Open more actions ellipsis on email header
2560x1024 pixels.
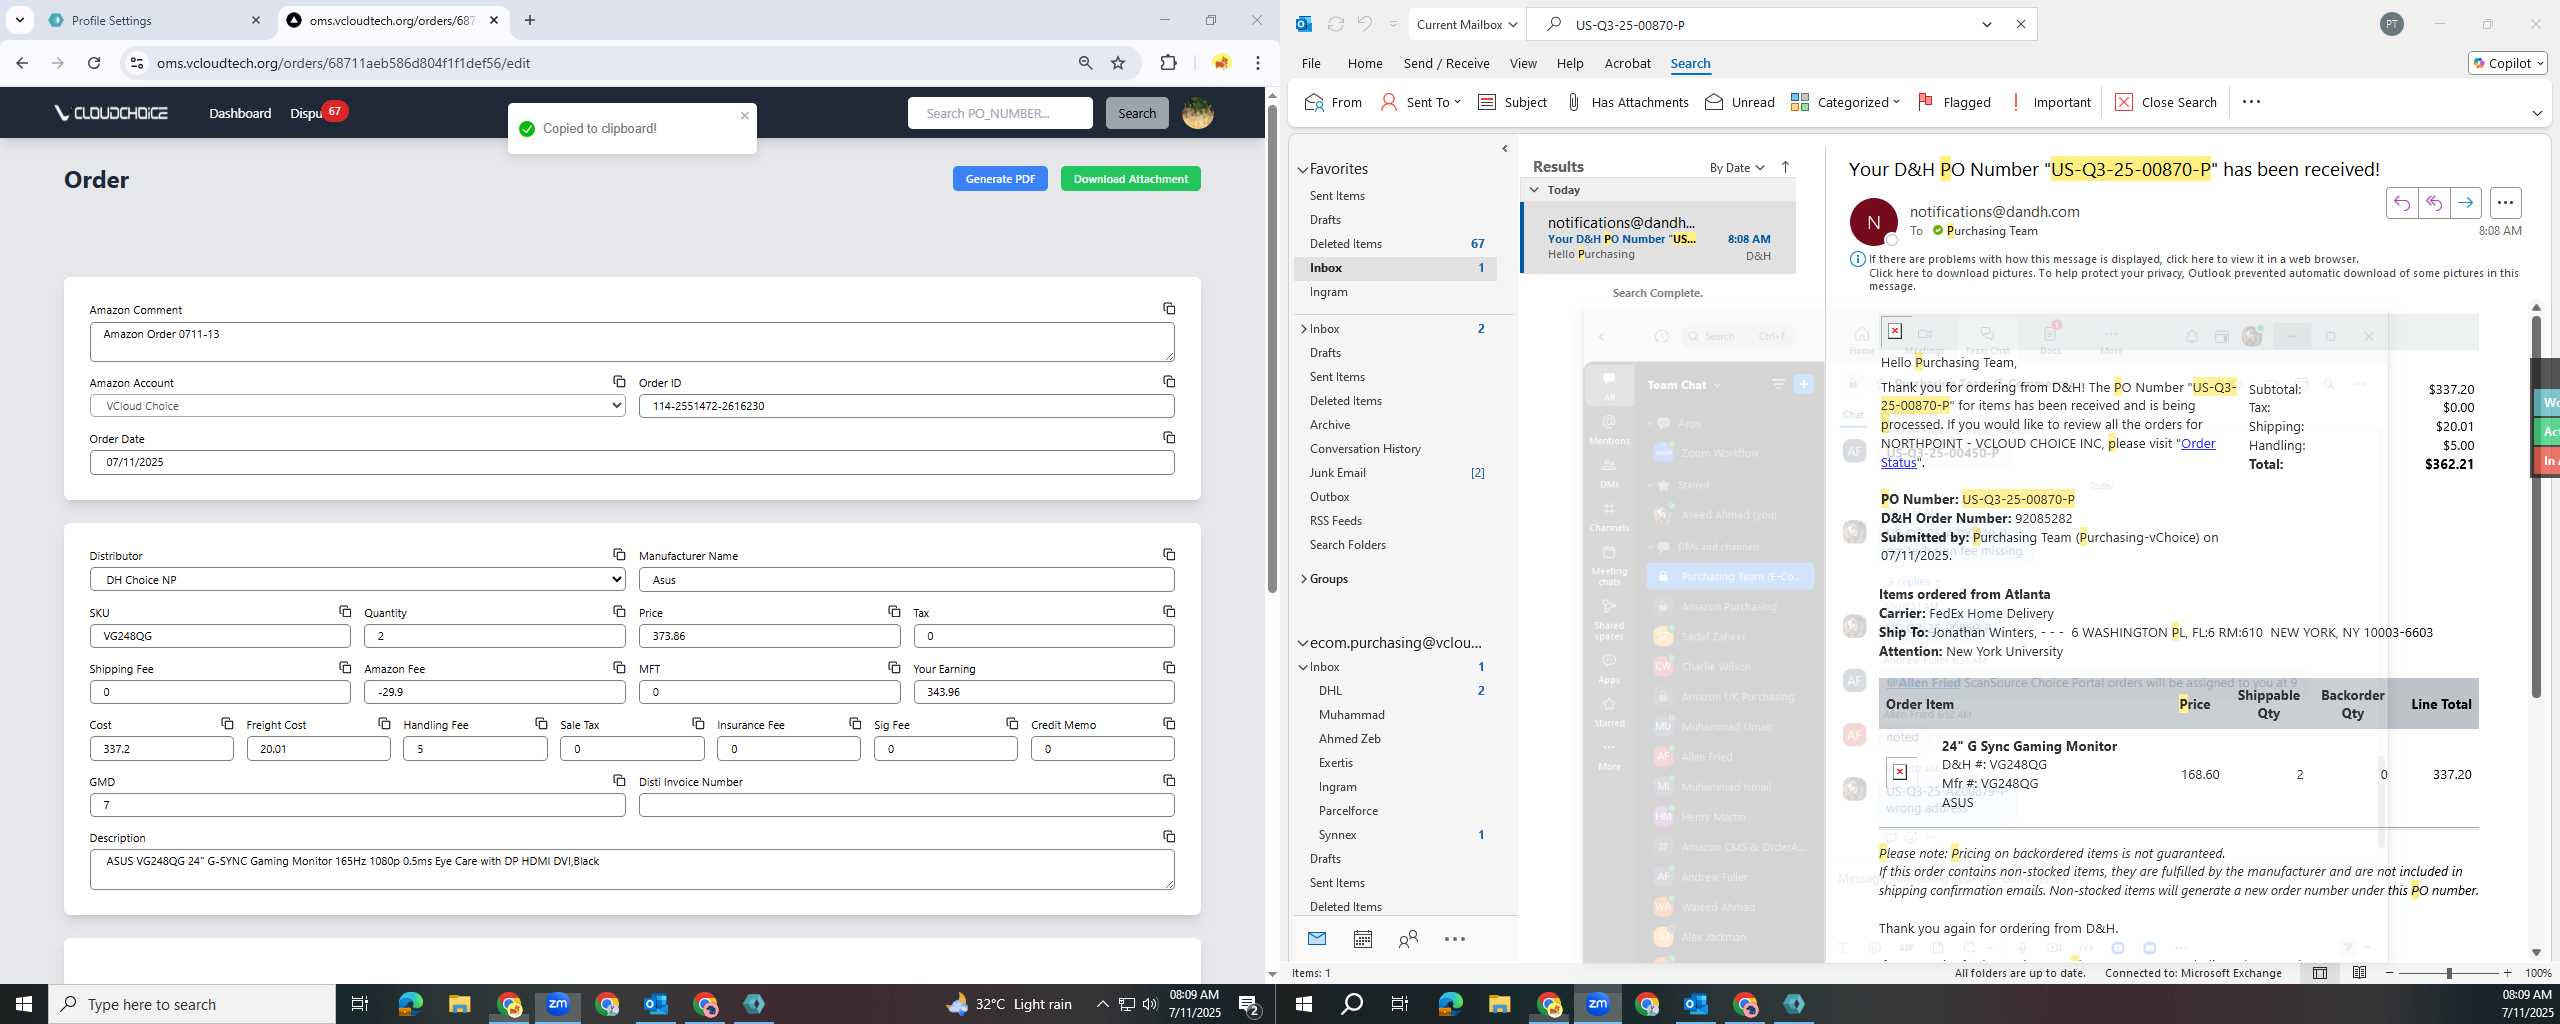point(2505,203)
